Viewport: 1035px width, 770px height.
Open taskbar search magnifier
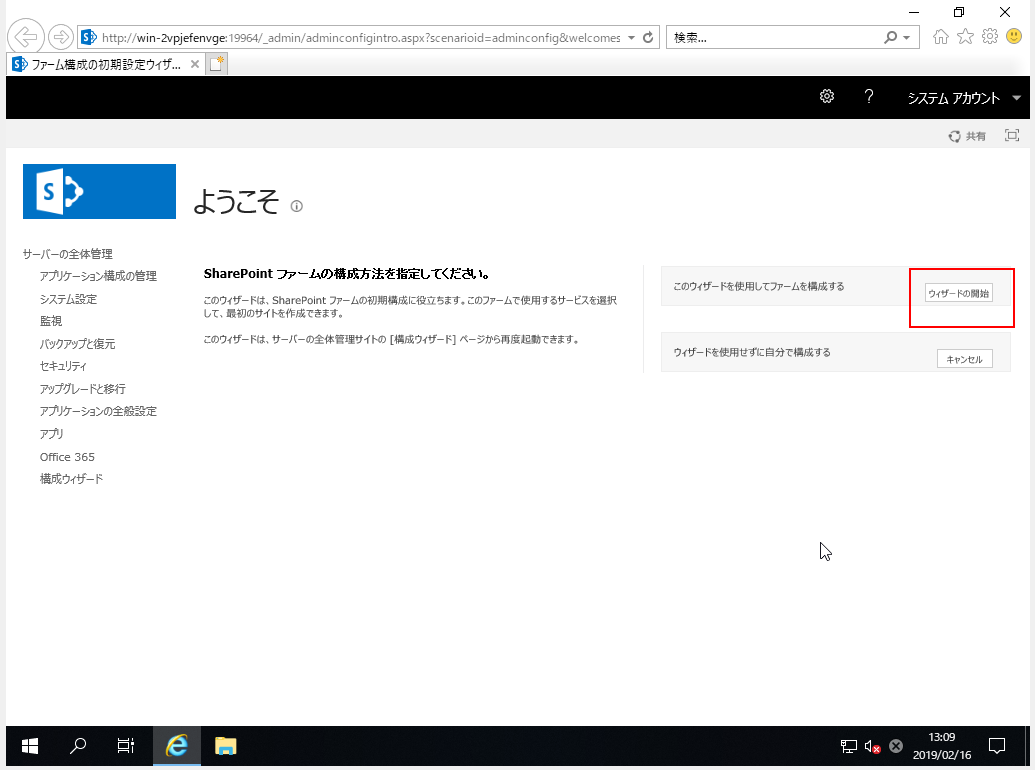point(78,746)
